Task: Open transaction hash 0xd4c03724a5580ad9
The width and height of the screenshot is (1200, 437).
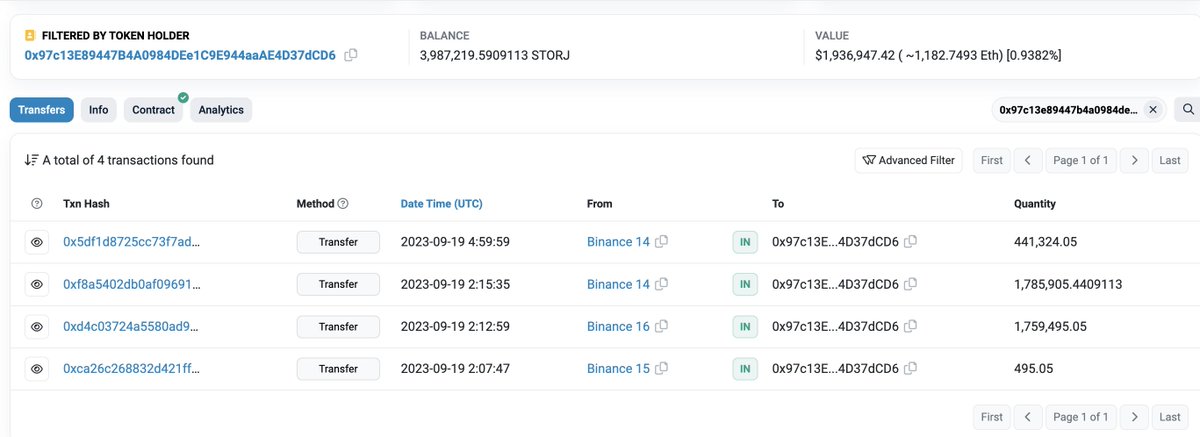Action: pos(132,327)
